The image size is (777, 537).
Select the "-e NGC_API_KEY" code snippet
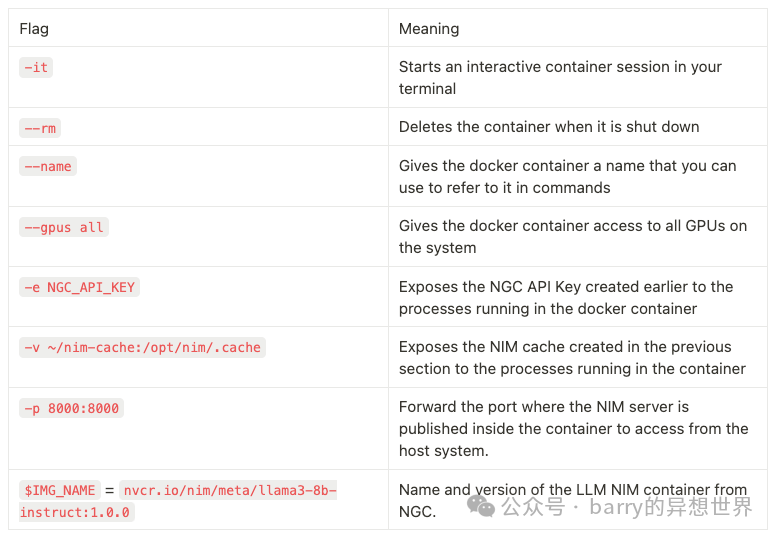pyautogui.click(x=79, y=287)
